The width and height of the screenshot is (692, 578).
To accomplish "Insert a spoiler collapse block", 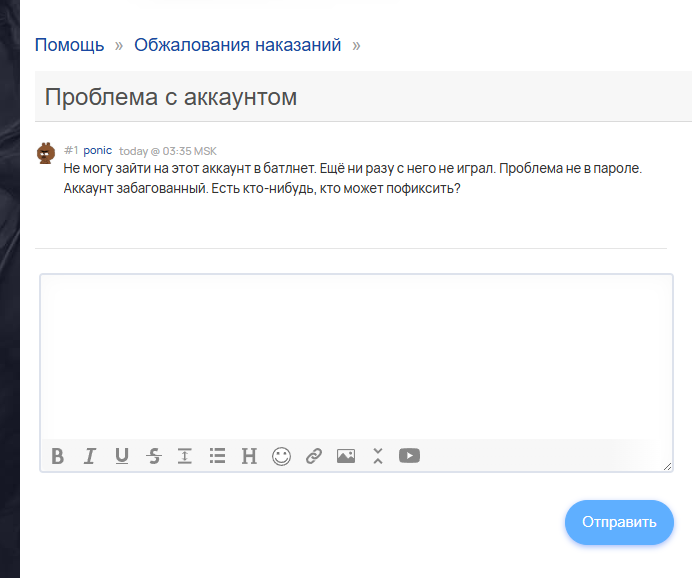I will [x=378, y=456].
